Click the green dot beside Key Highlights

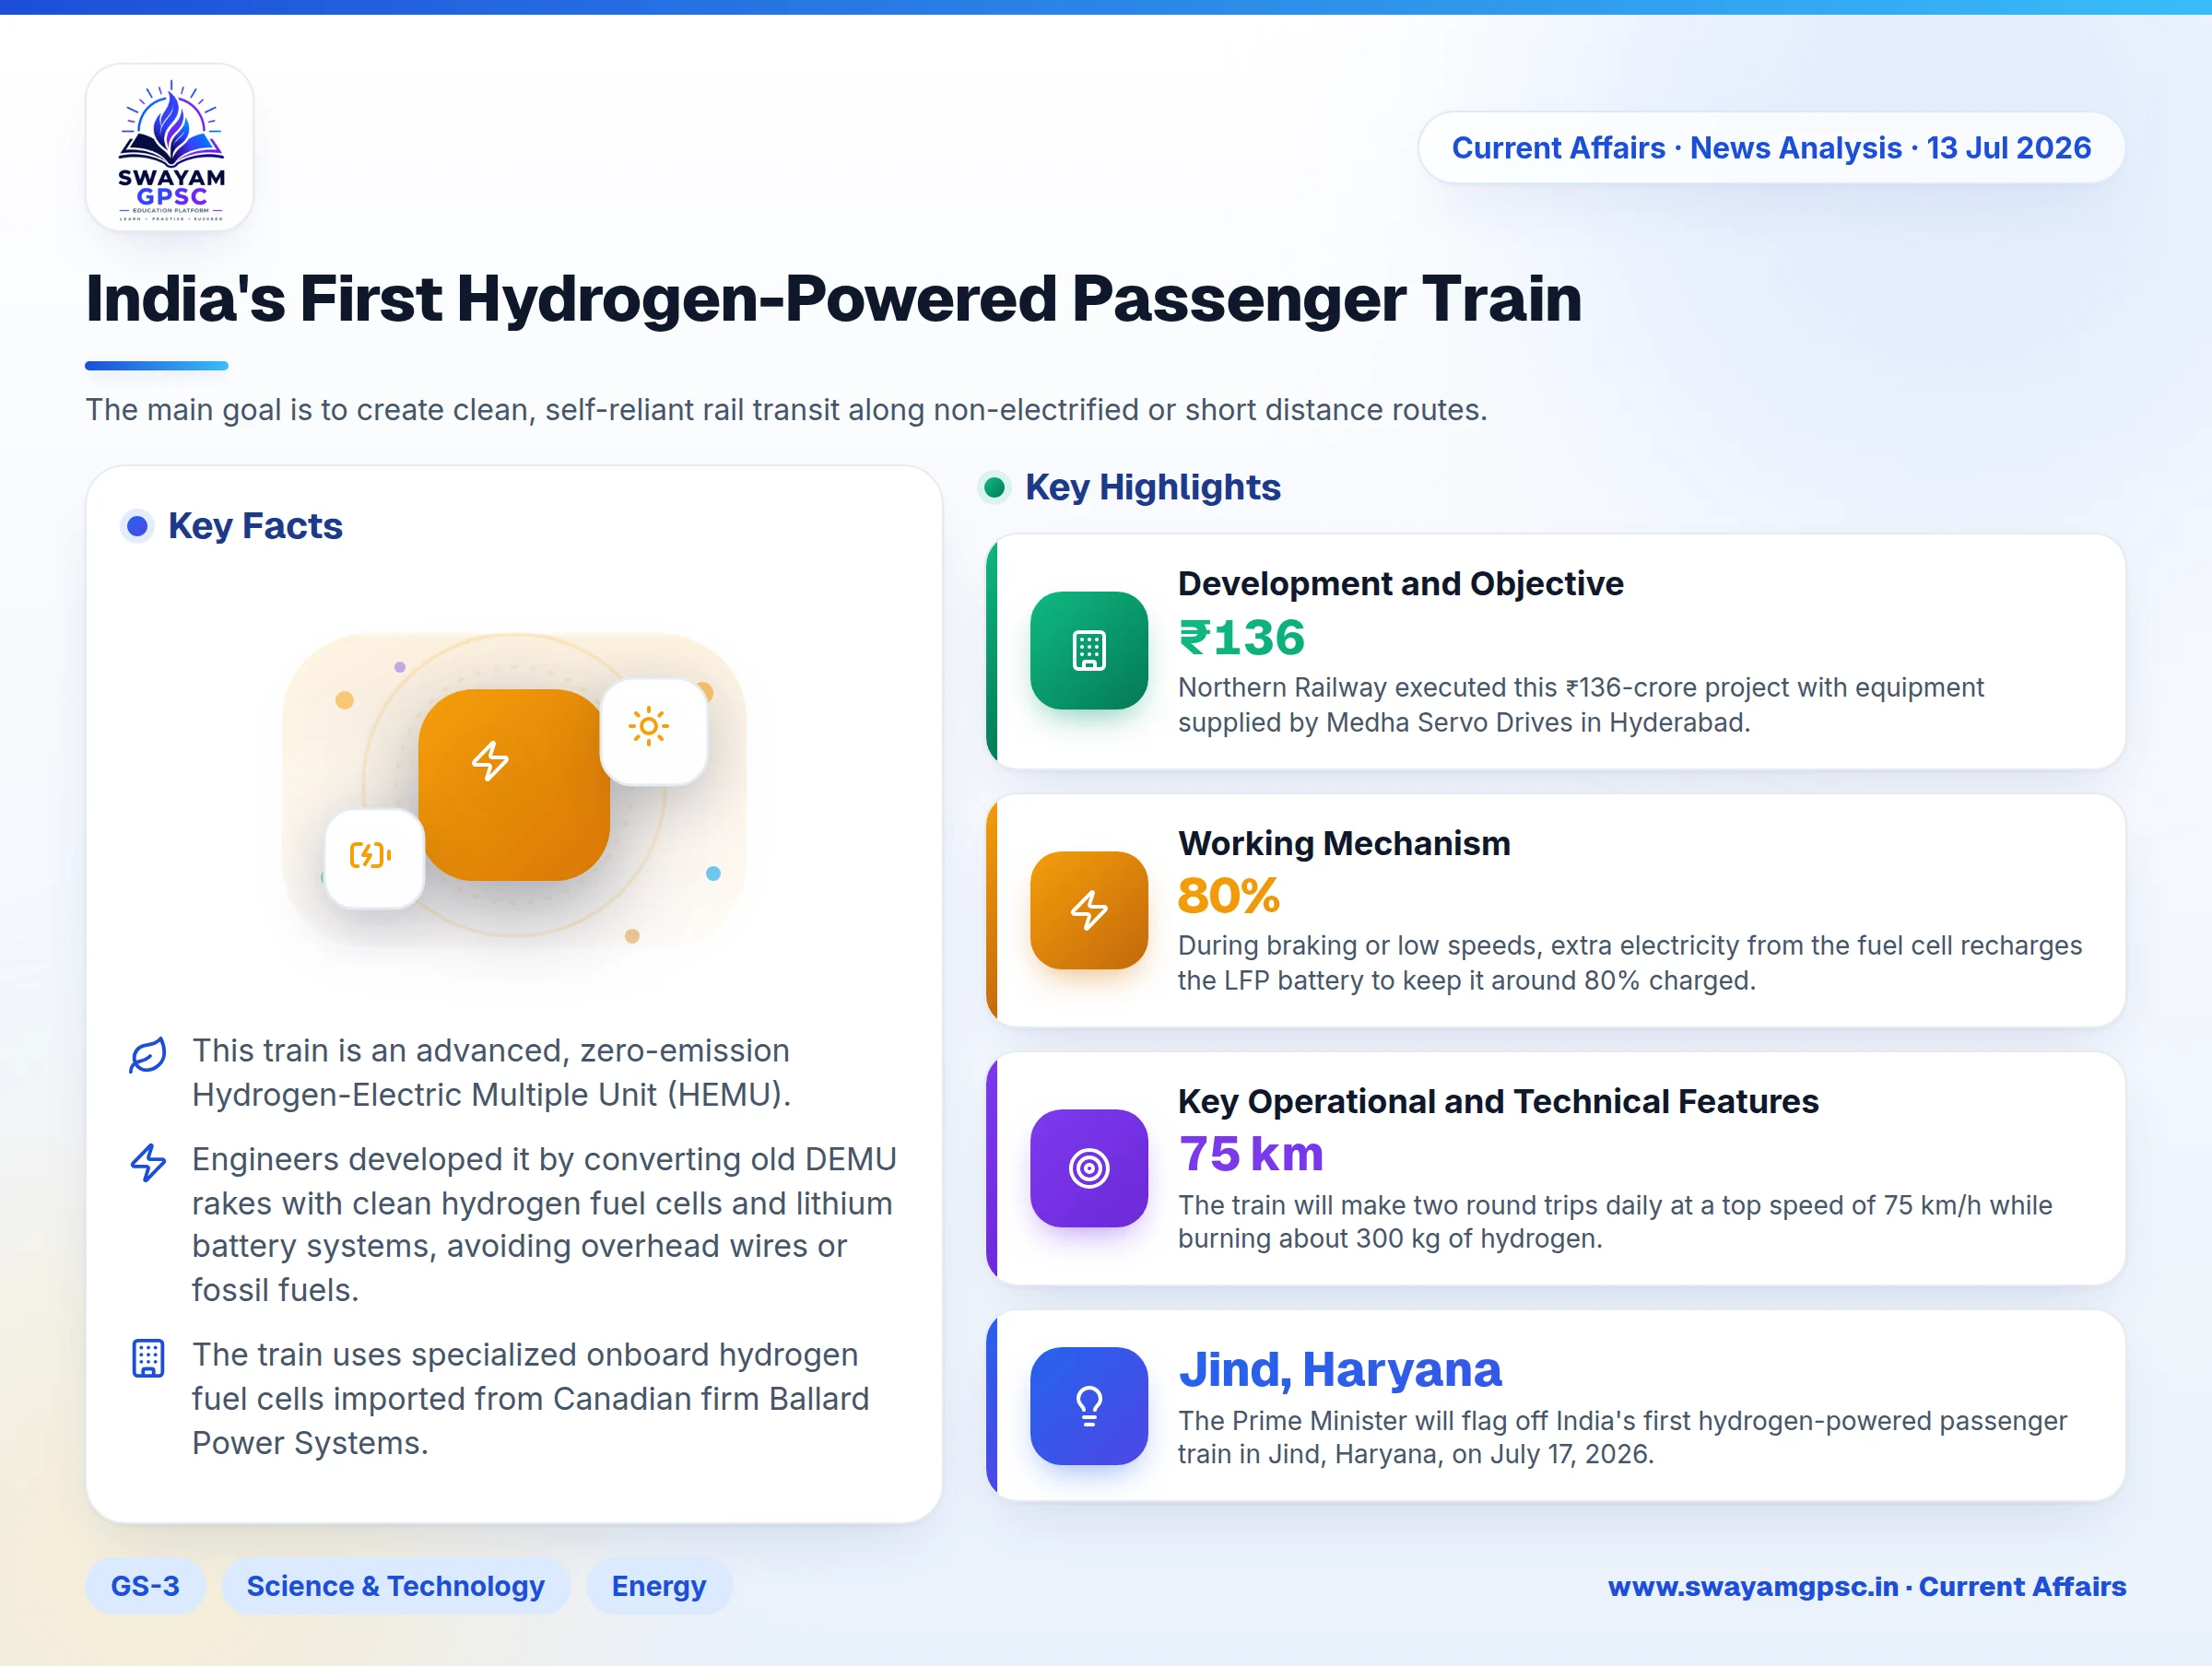pyautogui.click(x=994, y=487)
